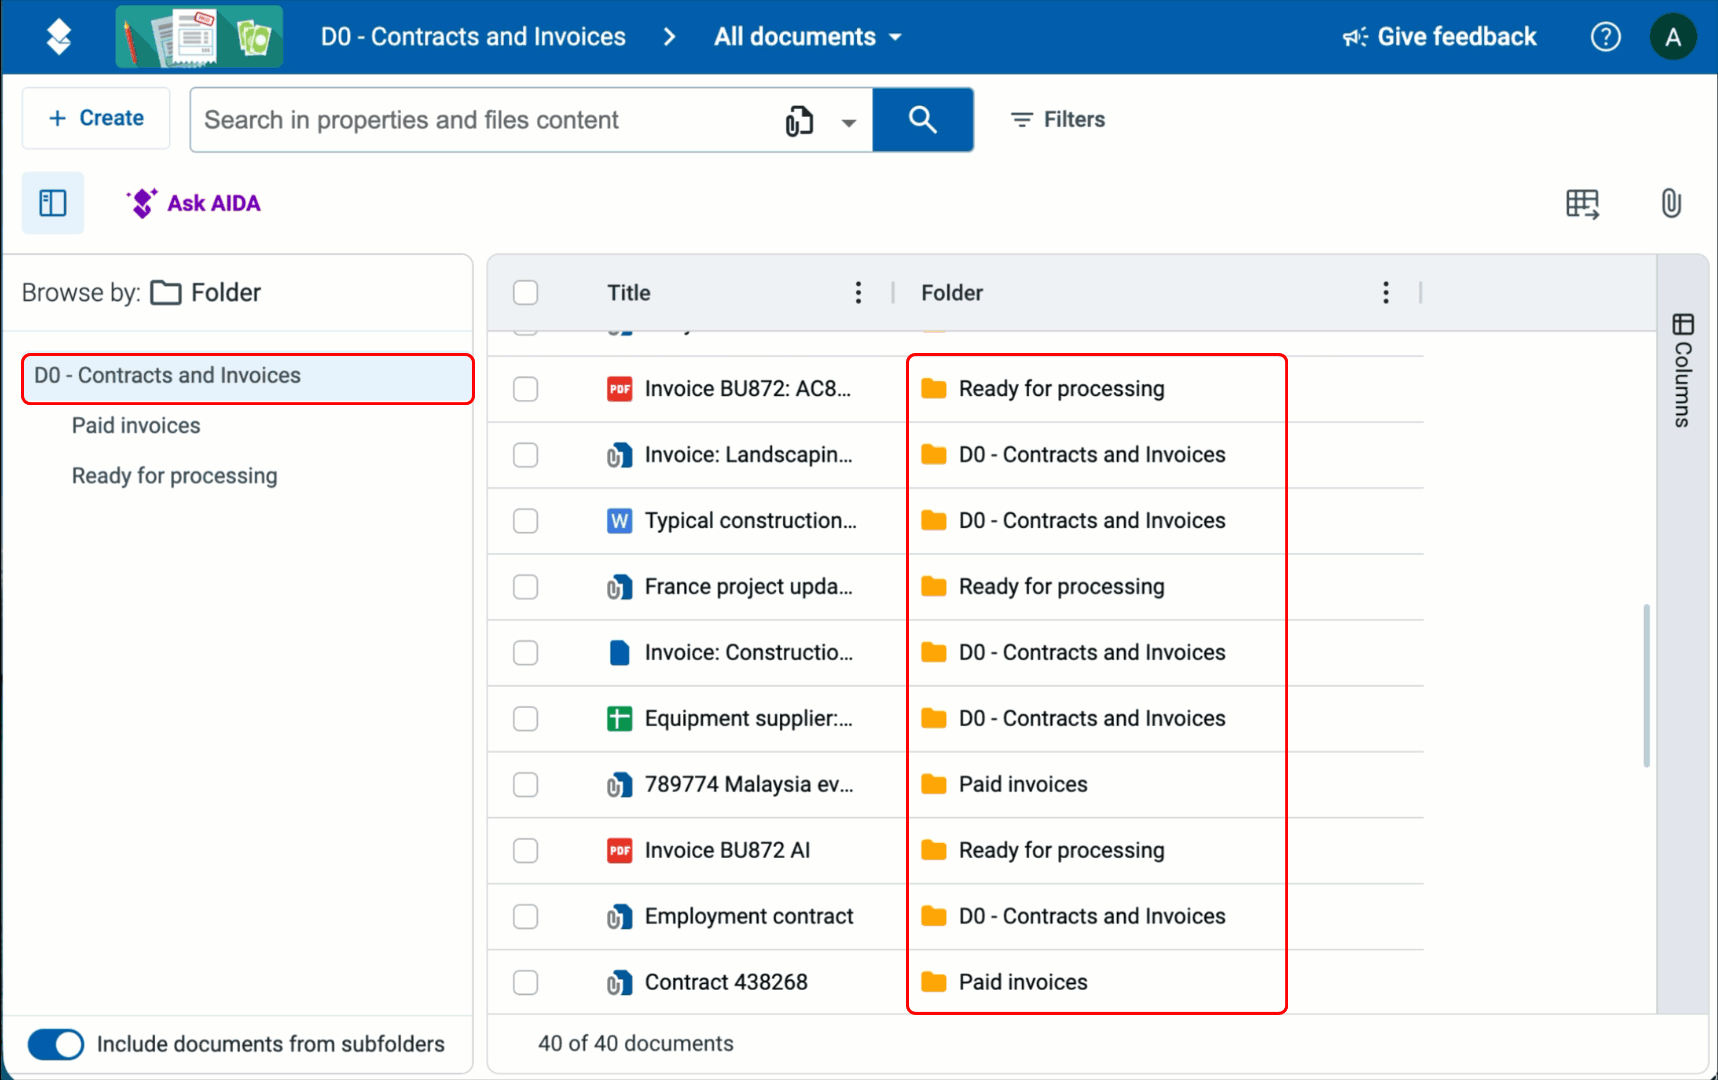The image size is (1718, 1080).
Task: Toggle Include documents from subfolders switch
Action: pos(55,1044)
